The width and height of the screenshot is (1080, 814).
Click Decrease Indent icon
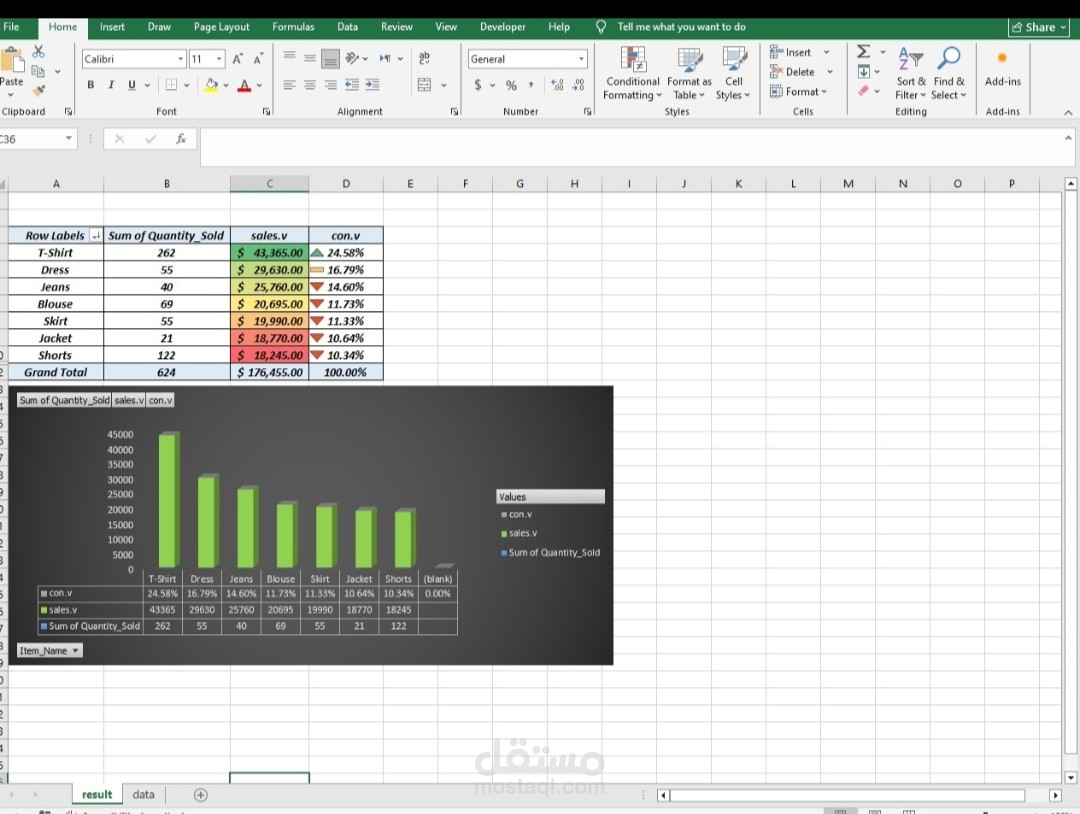tap(352, 85)
